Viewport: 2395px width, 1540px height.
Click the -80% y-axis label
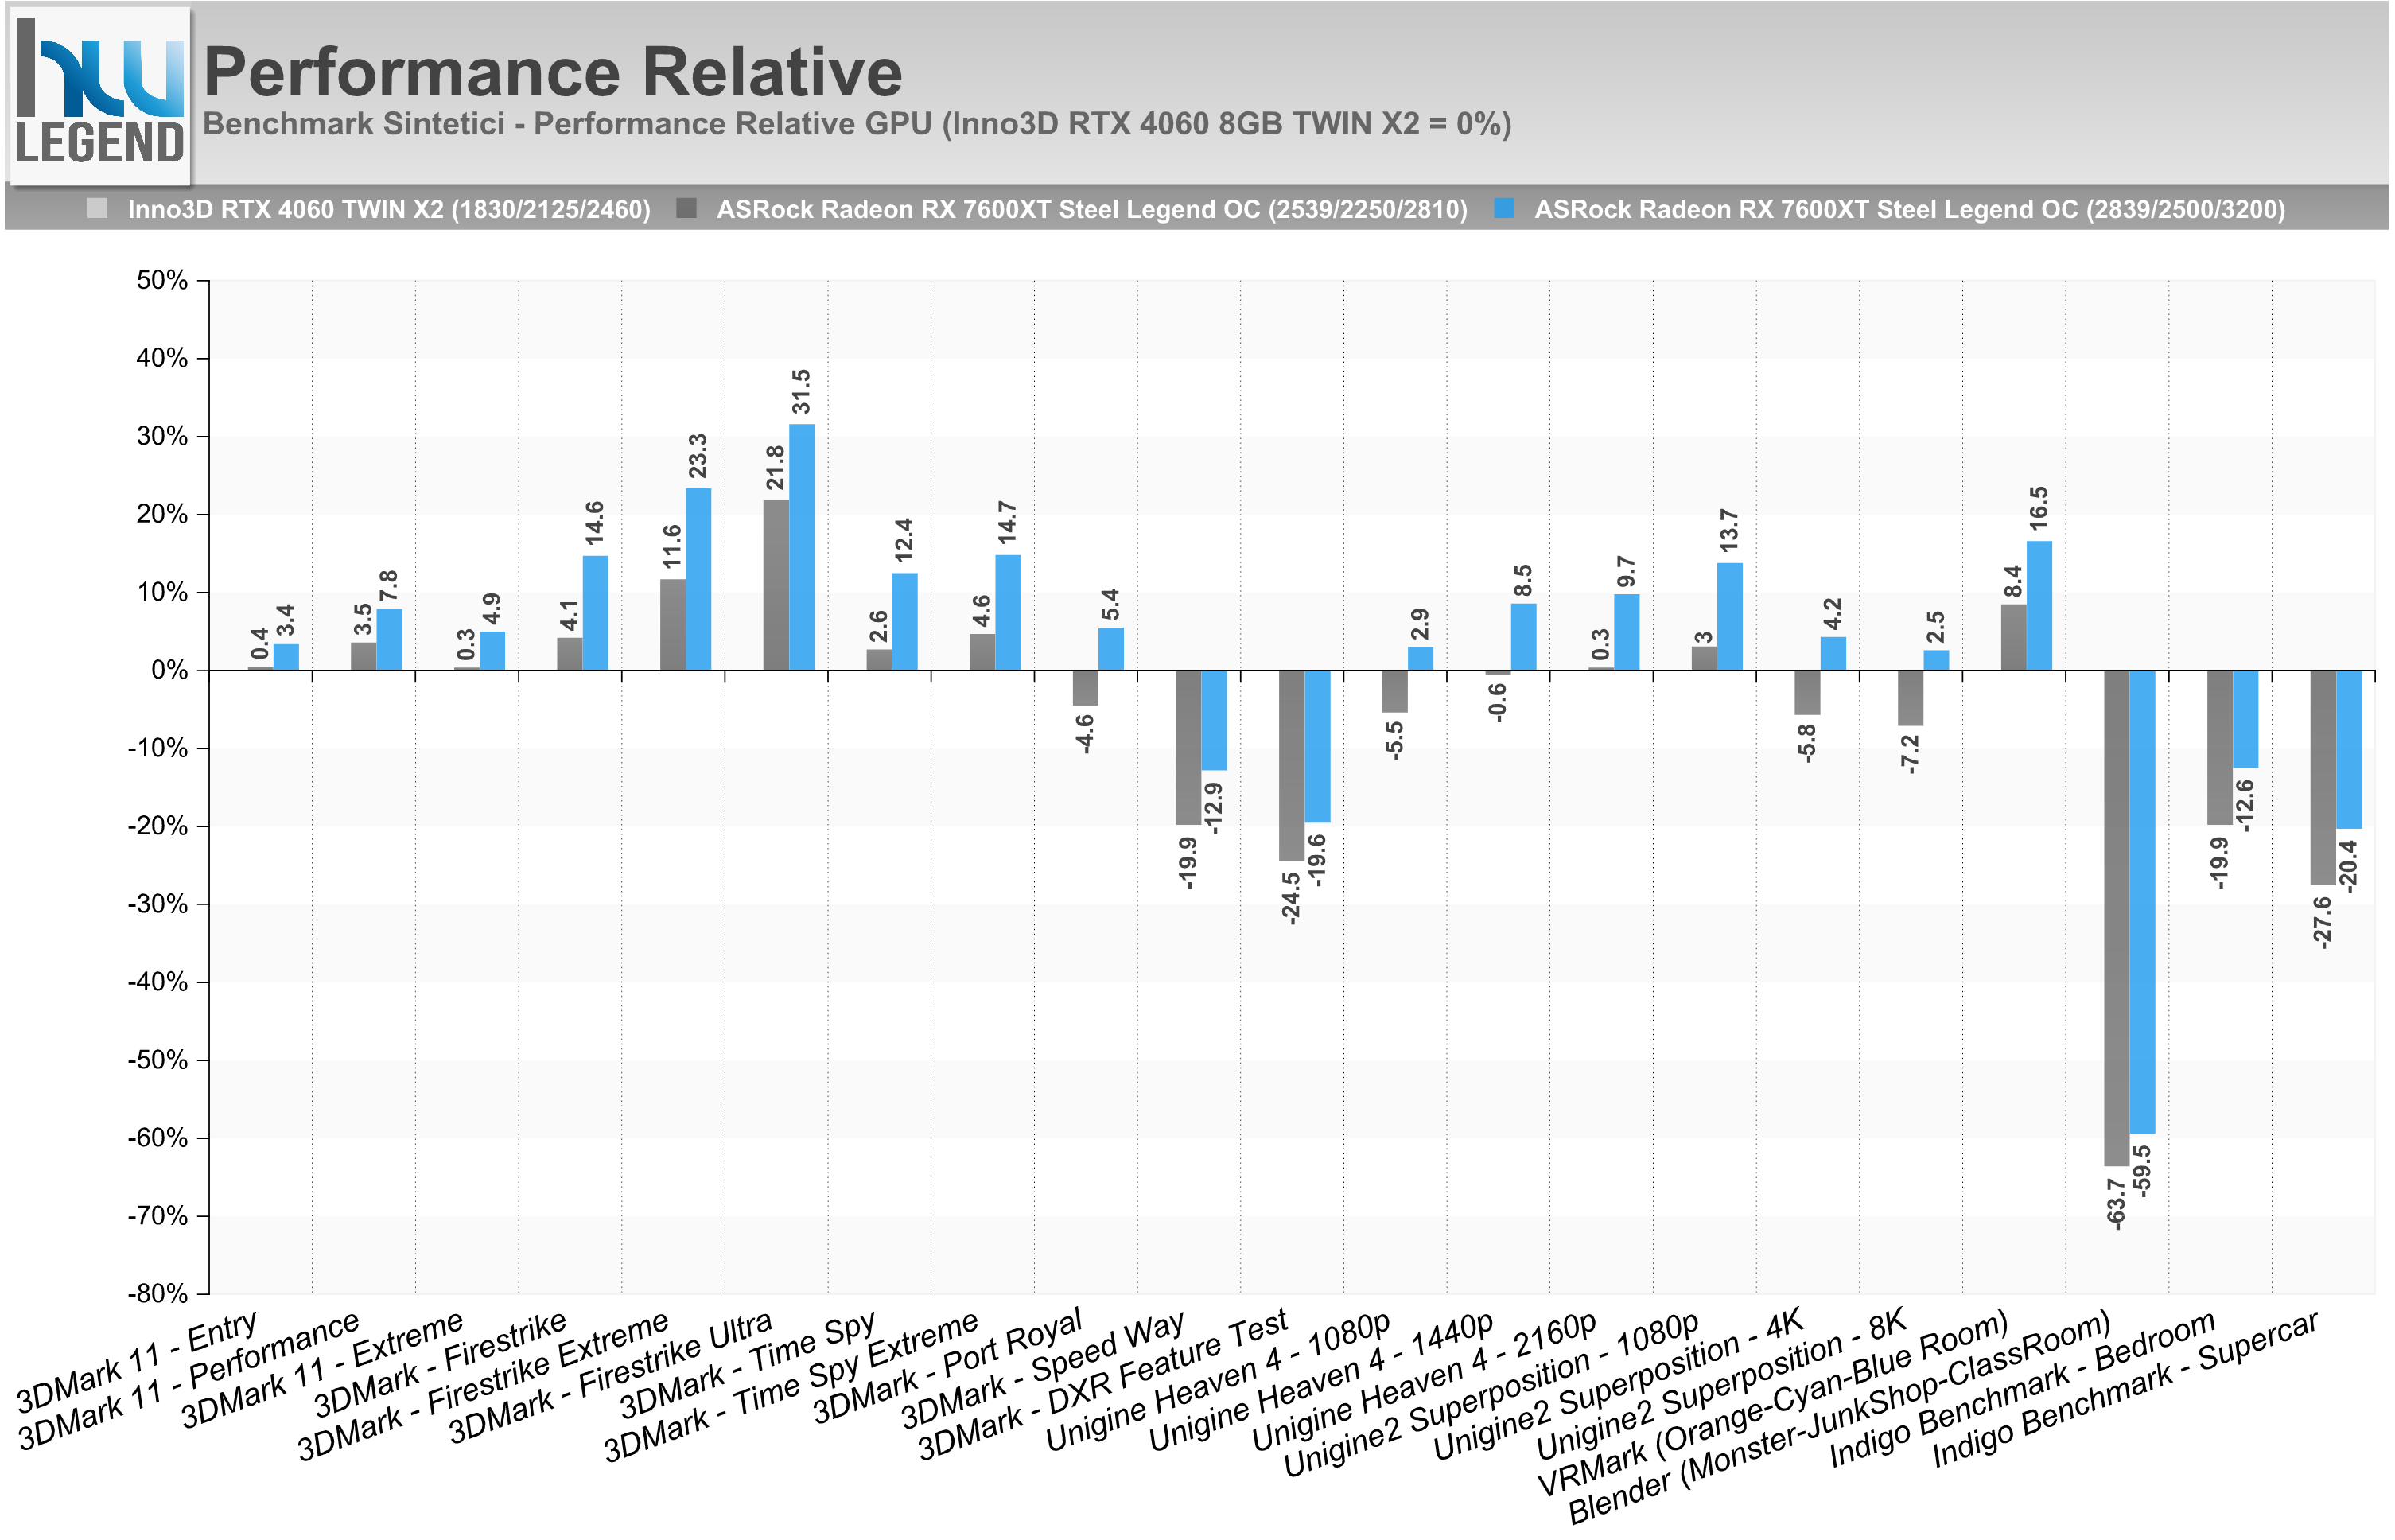157,1294
